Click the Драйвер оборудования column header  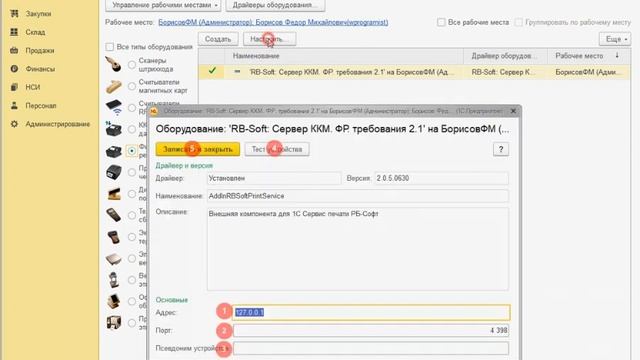[x=505, y=56]
